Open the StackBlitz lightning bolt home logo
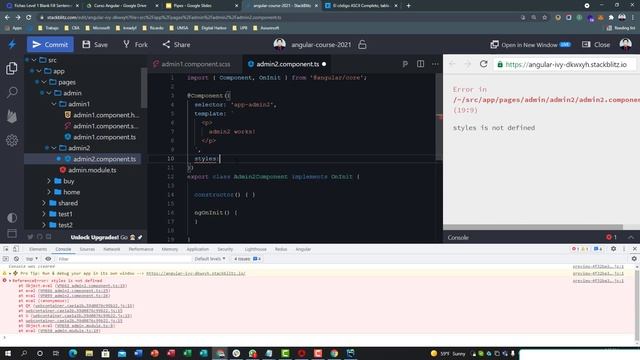This screenshot has height=360, width=640. pyautogui.click(x=12, y=44)
